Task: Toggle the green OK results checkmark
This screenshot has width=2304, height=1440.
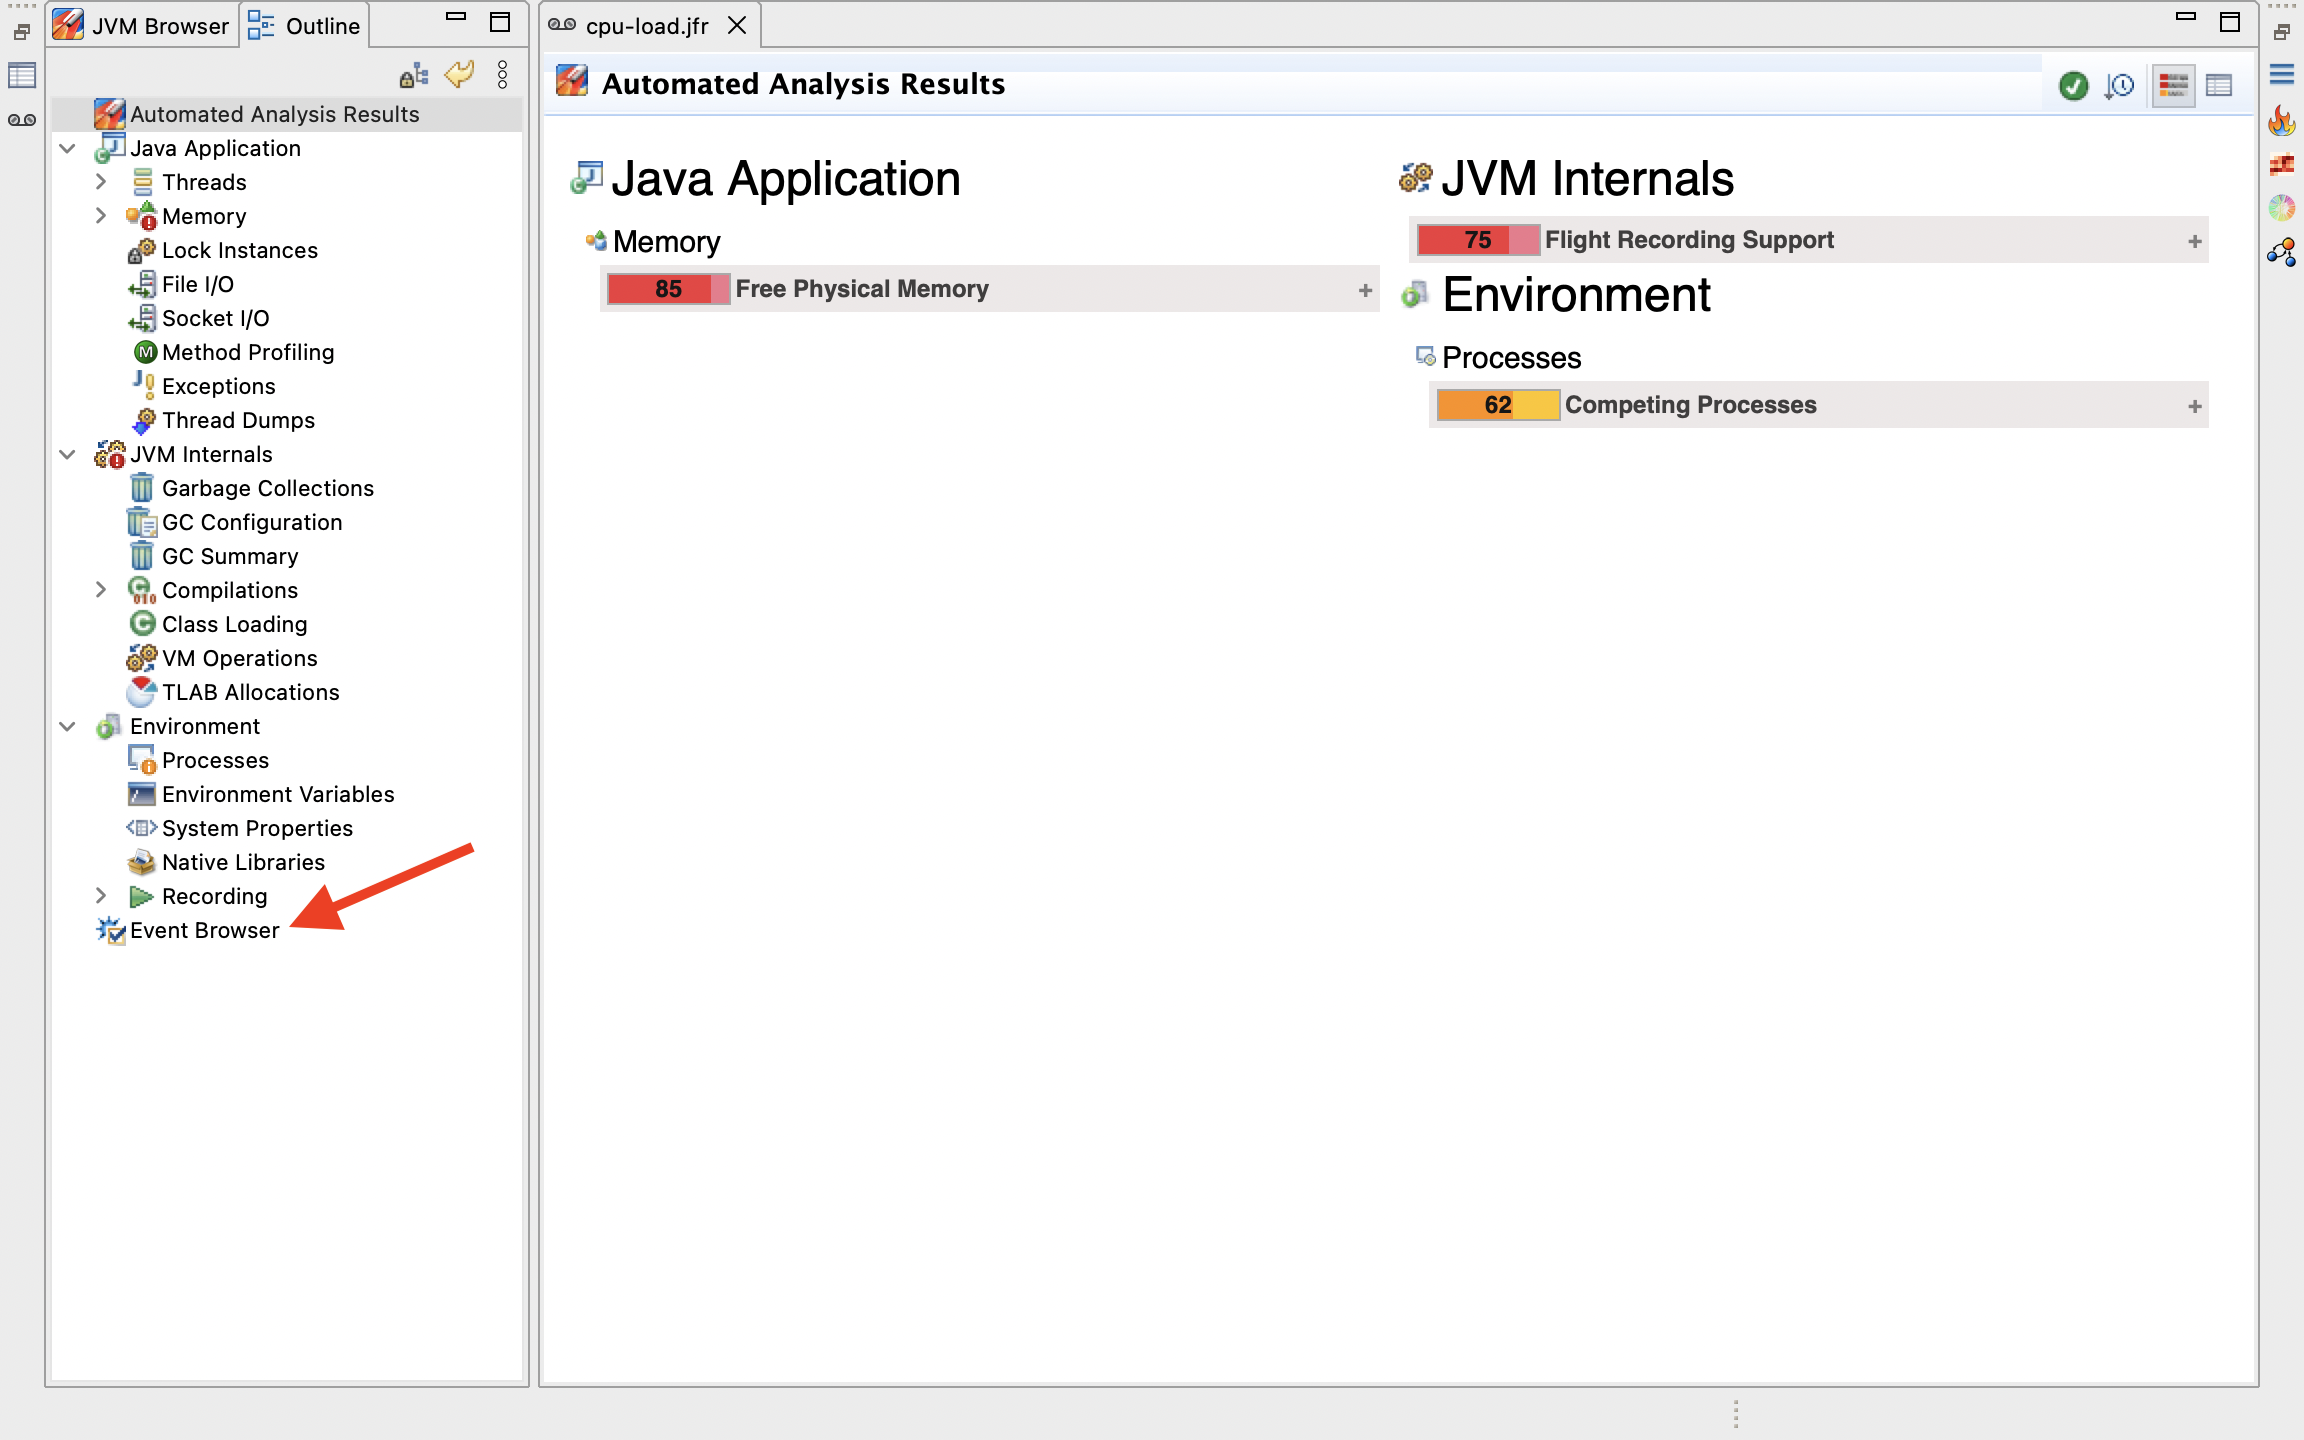Action: tap(2073, 86)
